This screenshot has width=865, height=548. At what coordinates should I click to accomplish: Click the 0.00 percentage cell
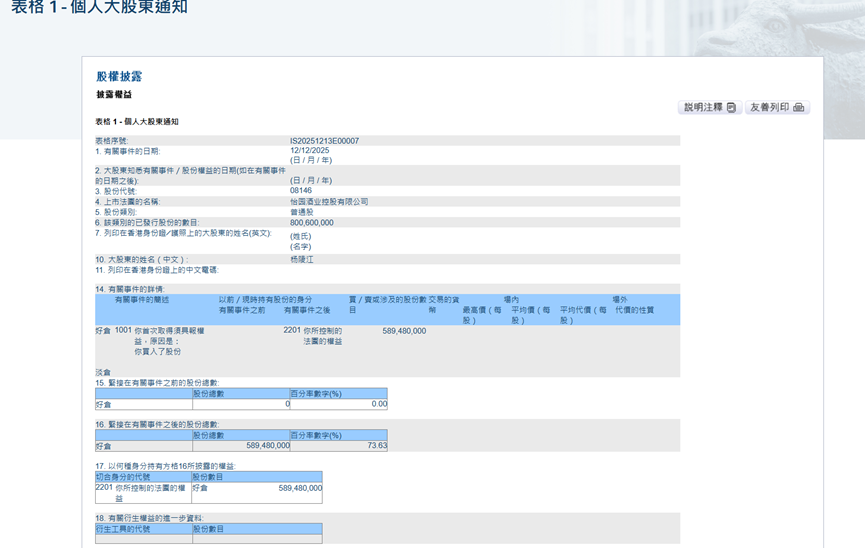tap(378, 404)
